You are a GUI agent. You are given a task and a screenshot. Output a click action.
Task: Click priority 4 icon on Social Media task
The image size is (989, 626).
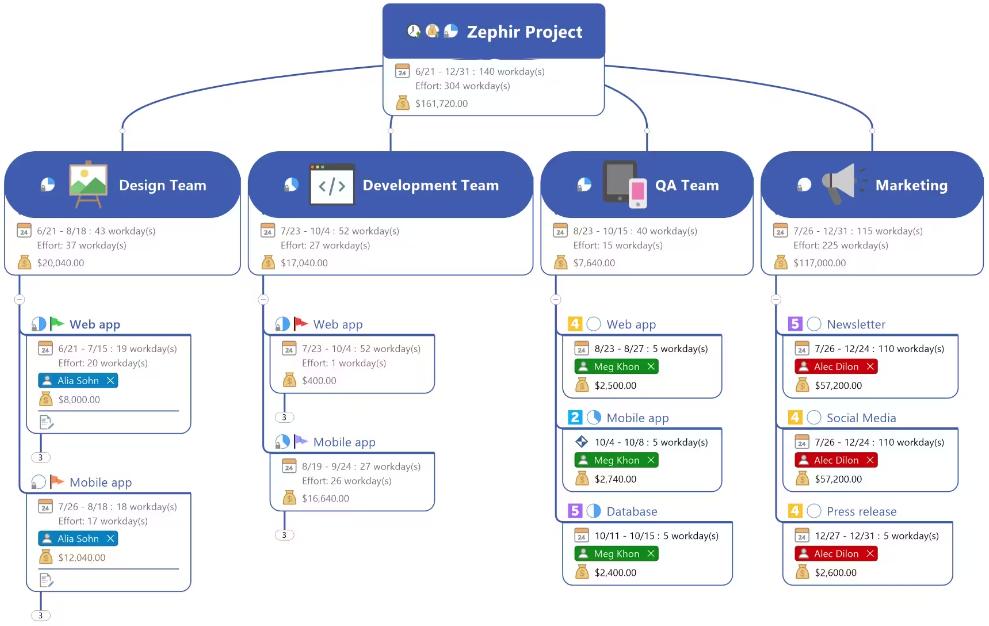point(795,417)
